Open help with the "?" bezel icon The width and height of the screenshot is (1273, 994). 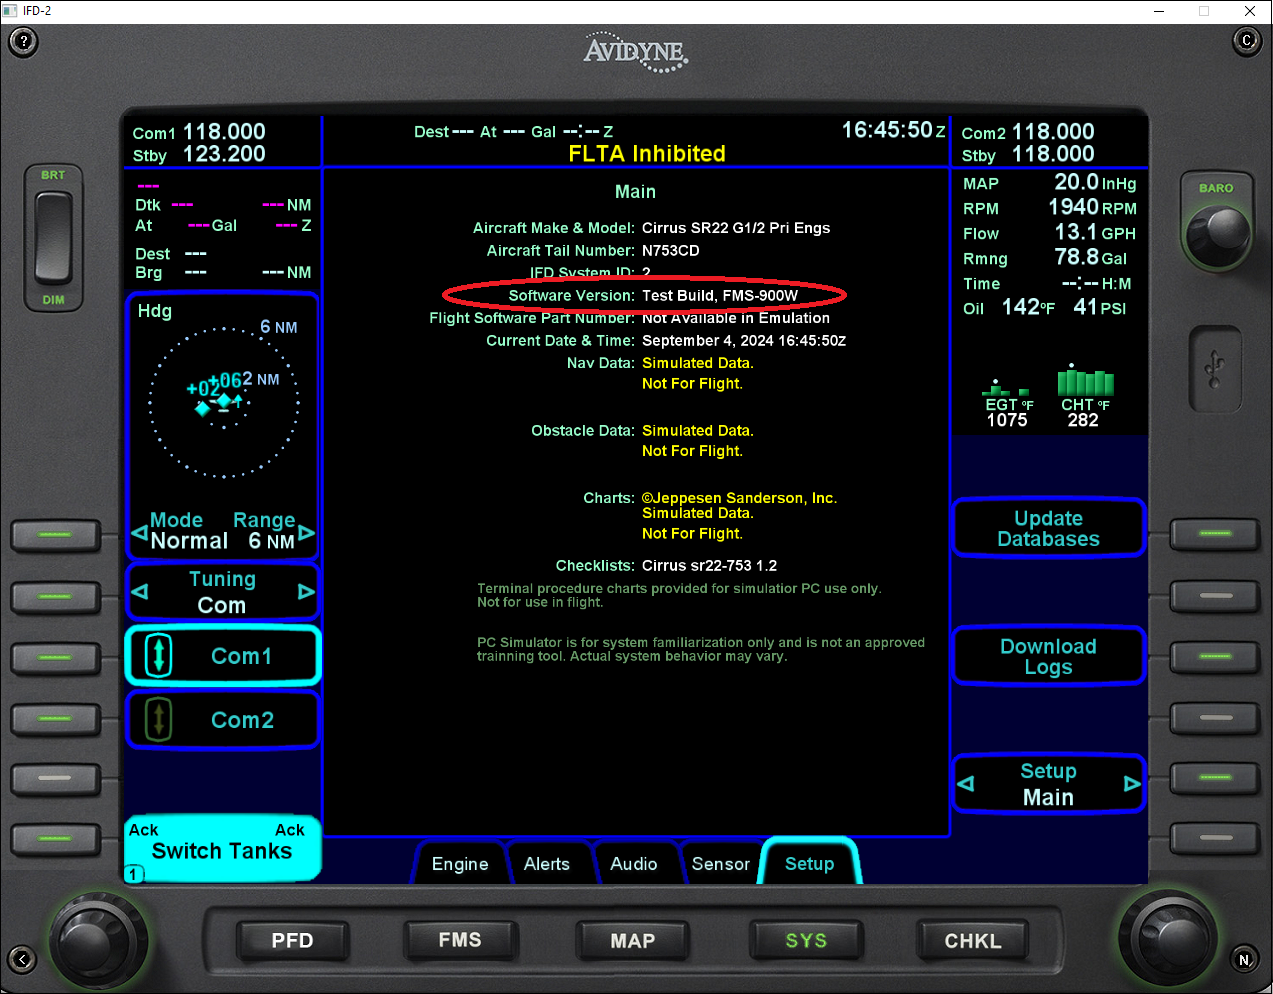coord(22,41)
